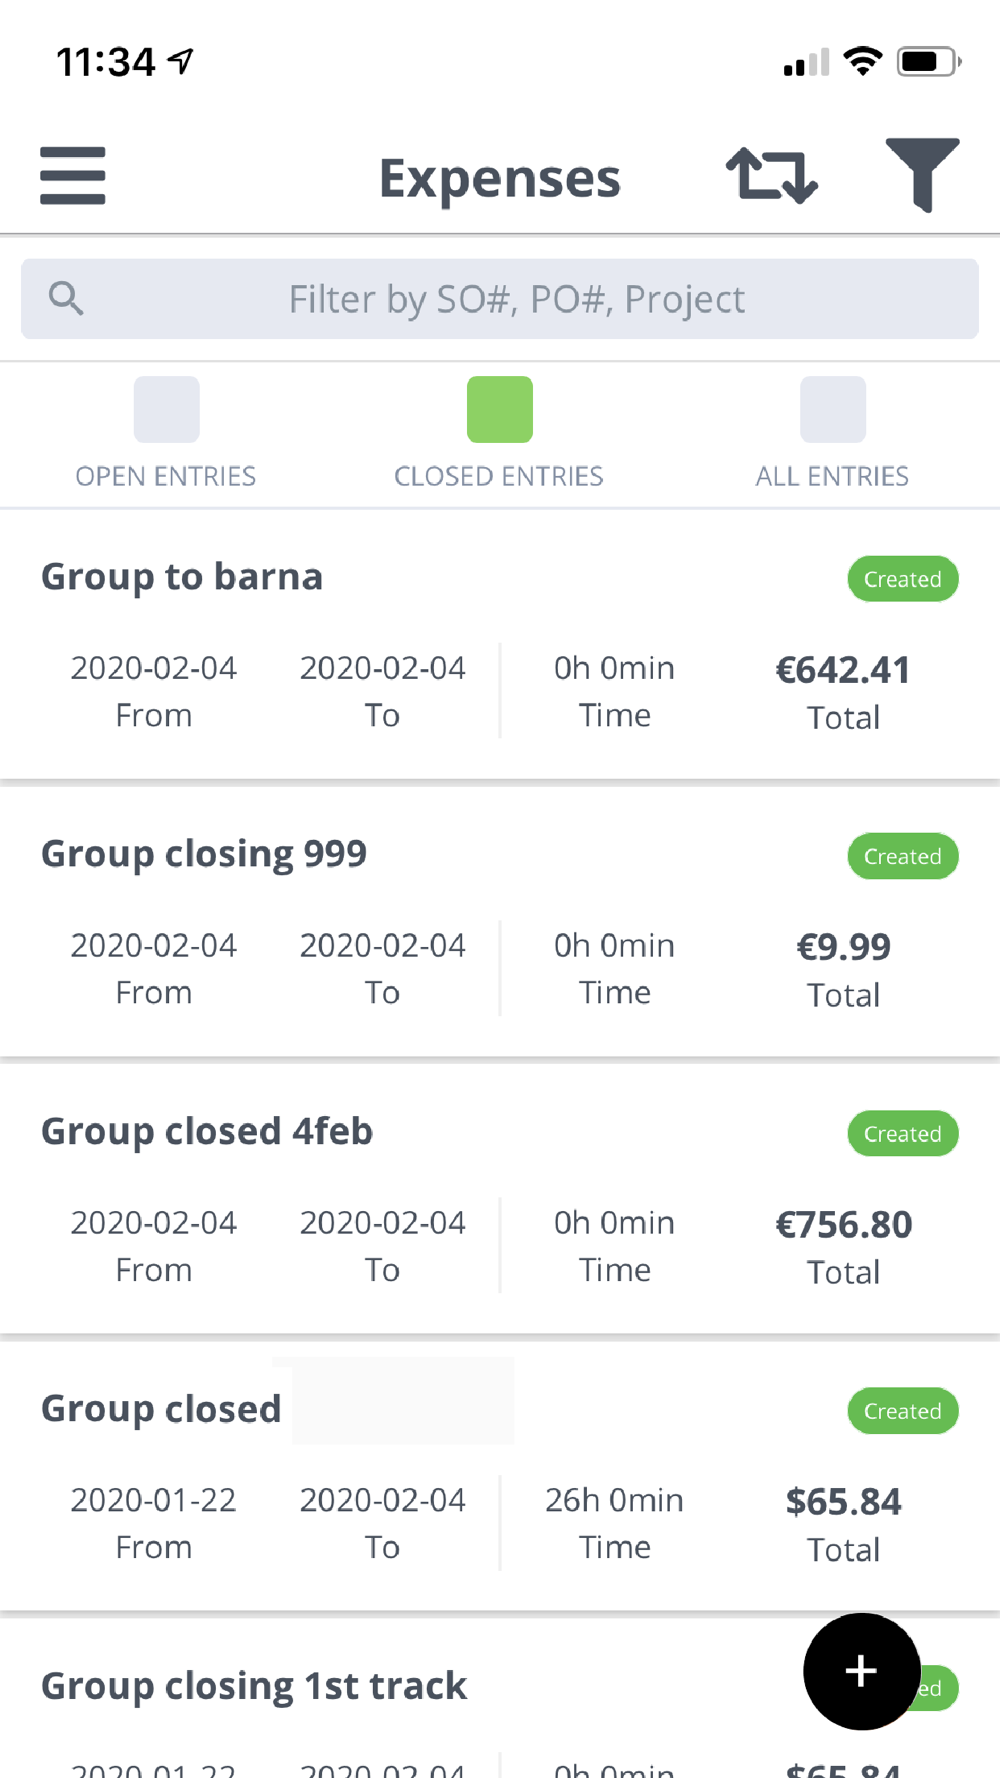Click Created badge on Group to barna

pos(902,579)
